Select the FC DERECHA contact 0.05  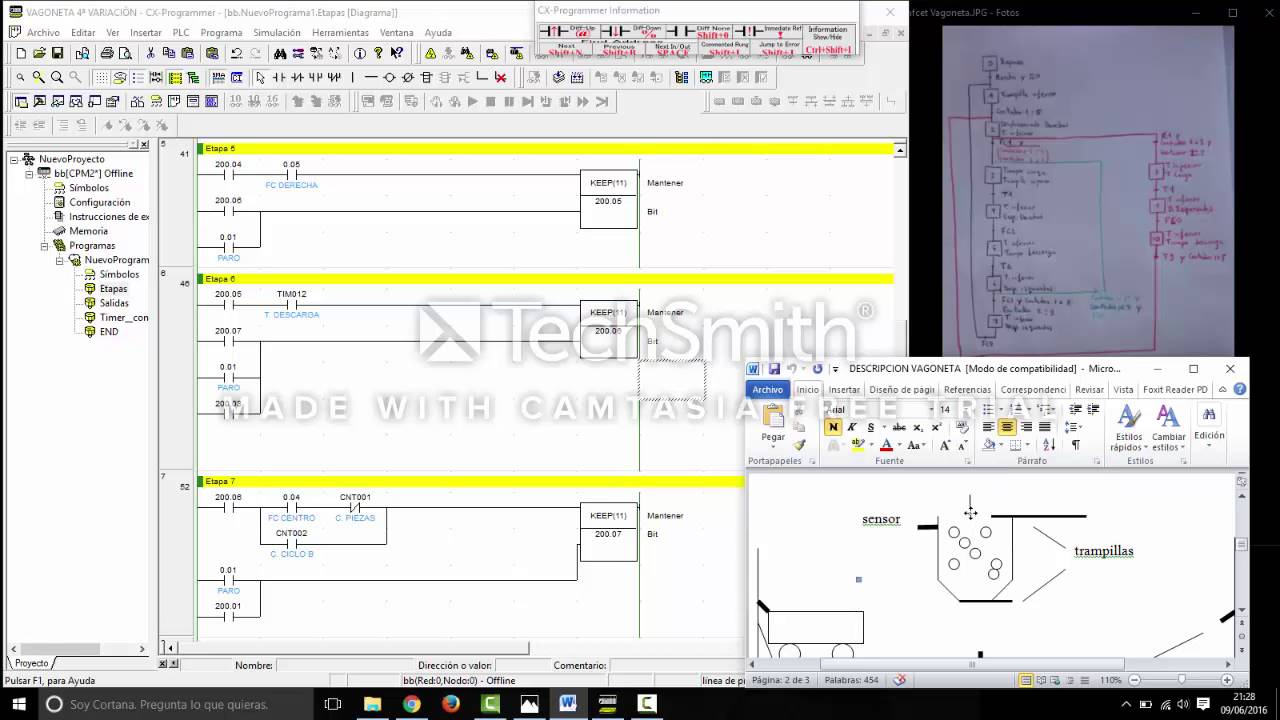tap(291, 174)
